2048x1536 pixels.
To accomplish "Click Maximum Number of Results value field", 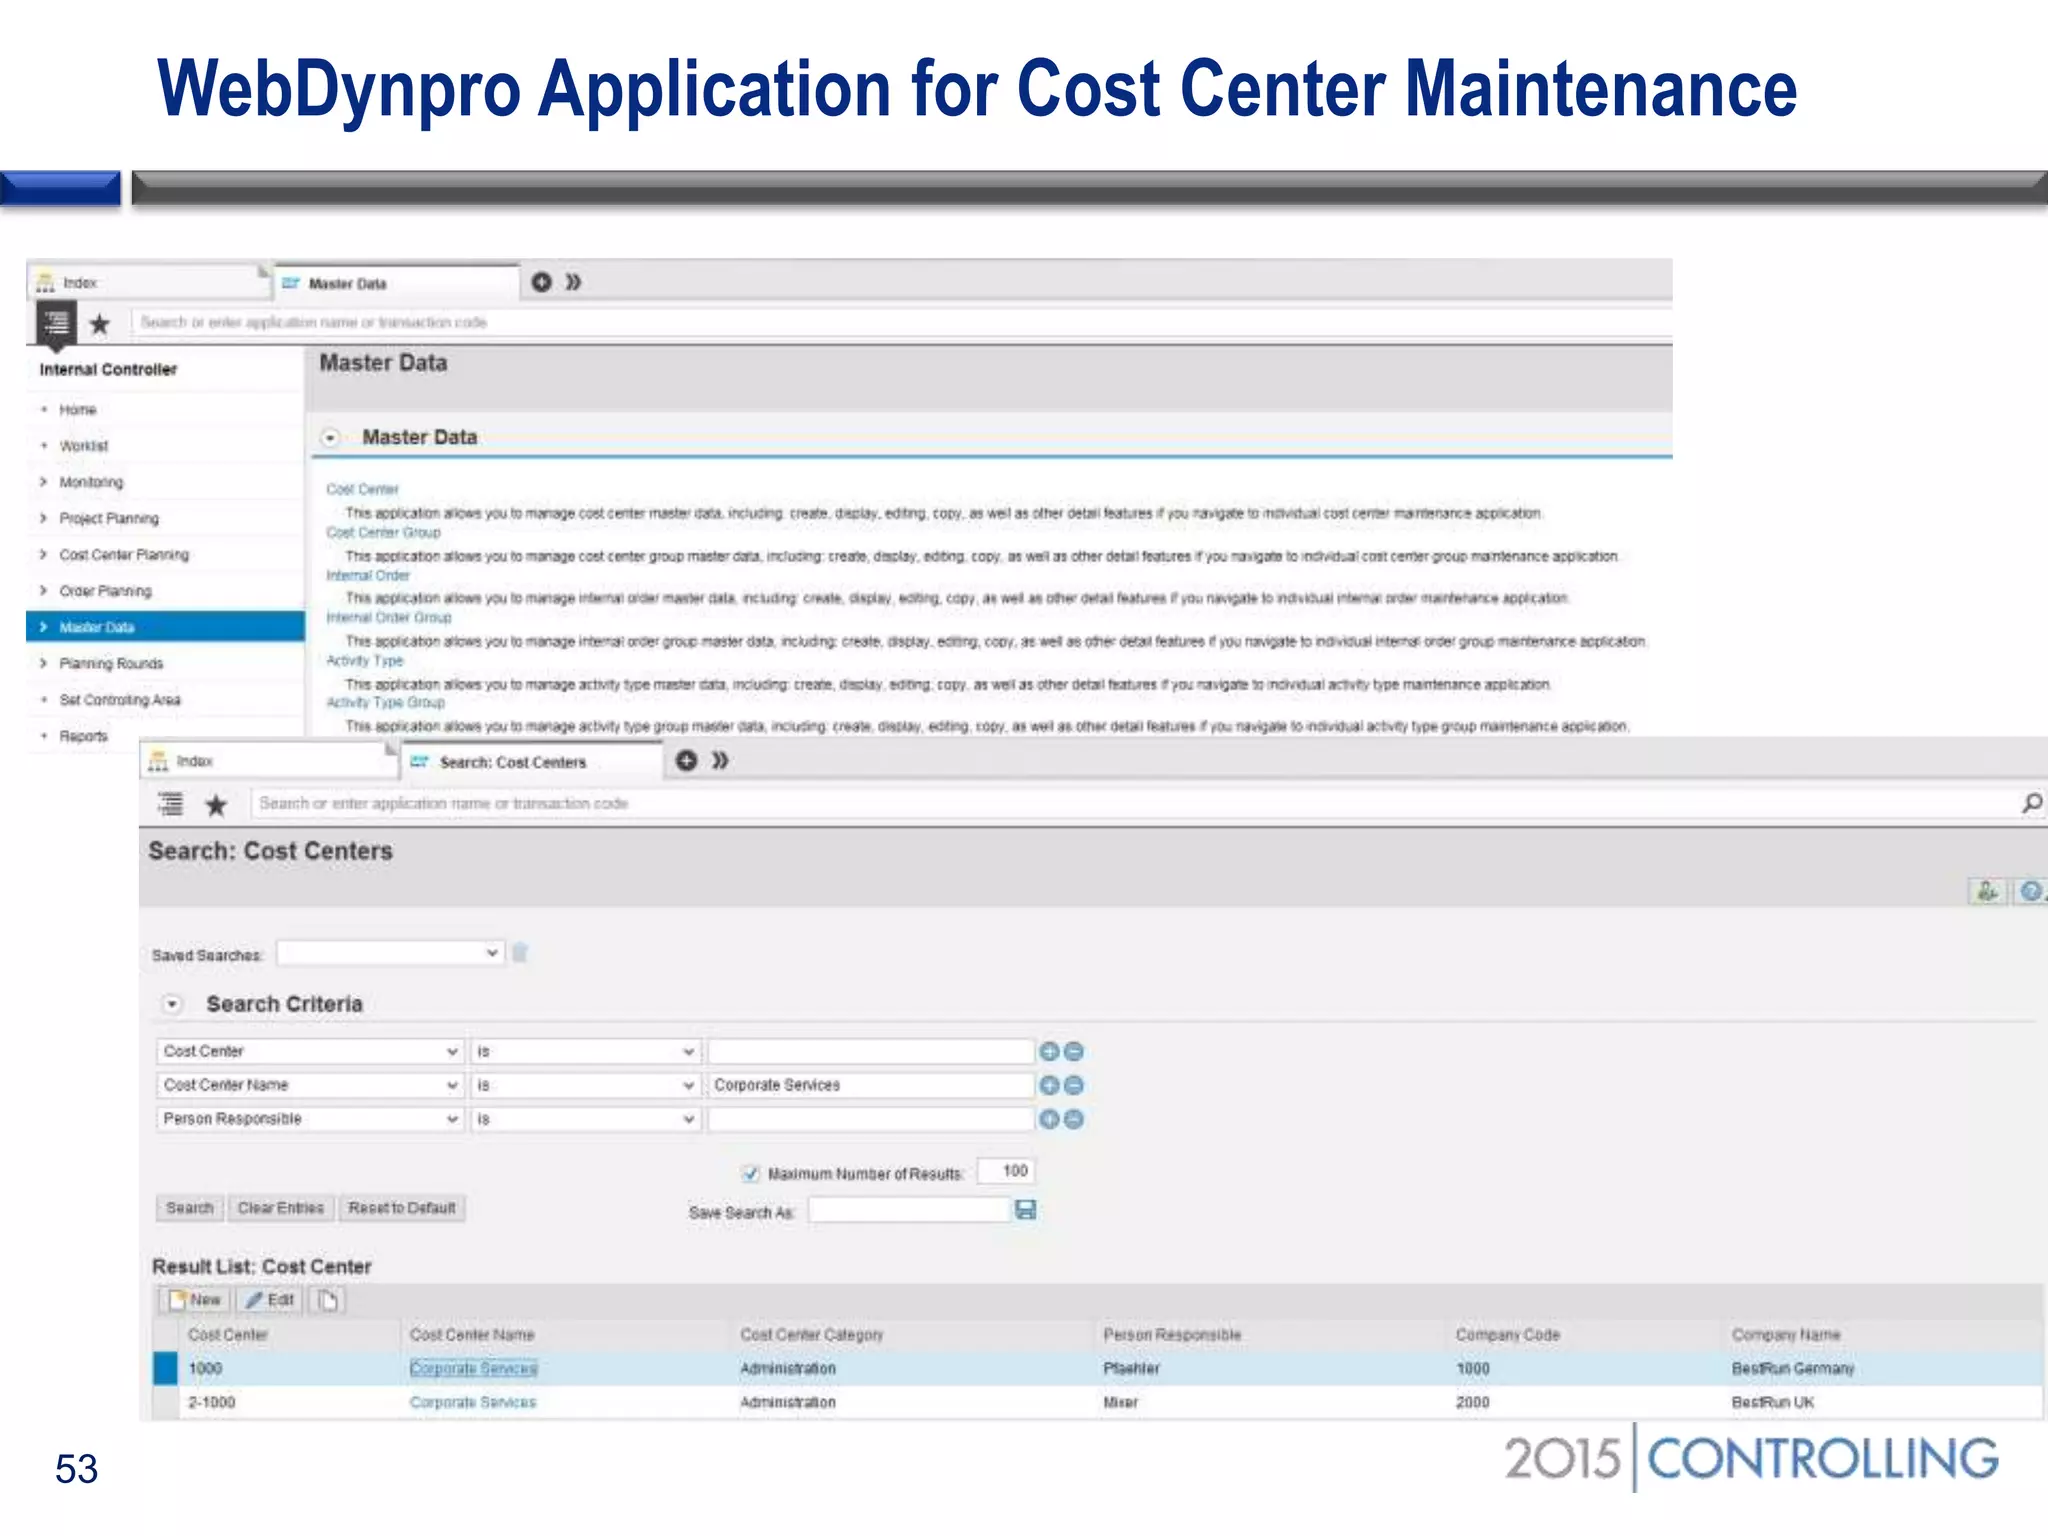I will tap(1006, 1171).
